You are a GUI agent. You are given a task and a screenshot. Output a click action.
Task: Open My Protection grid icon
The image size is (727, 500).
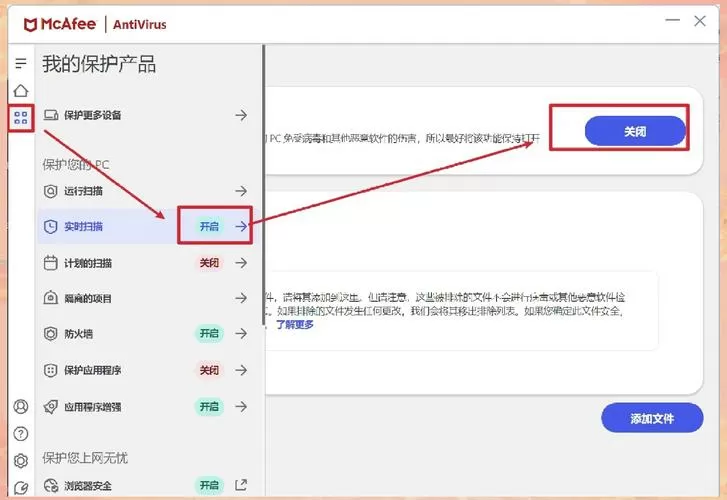[21, 118]
